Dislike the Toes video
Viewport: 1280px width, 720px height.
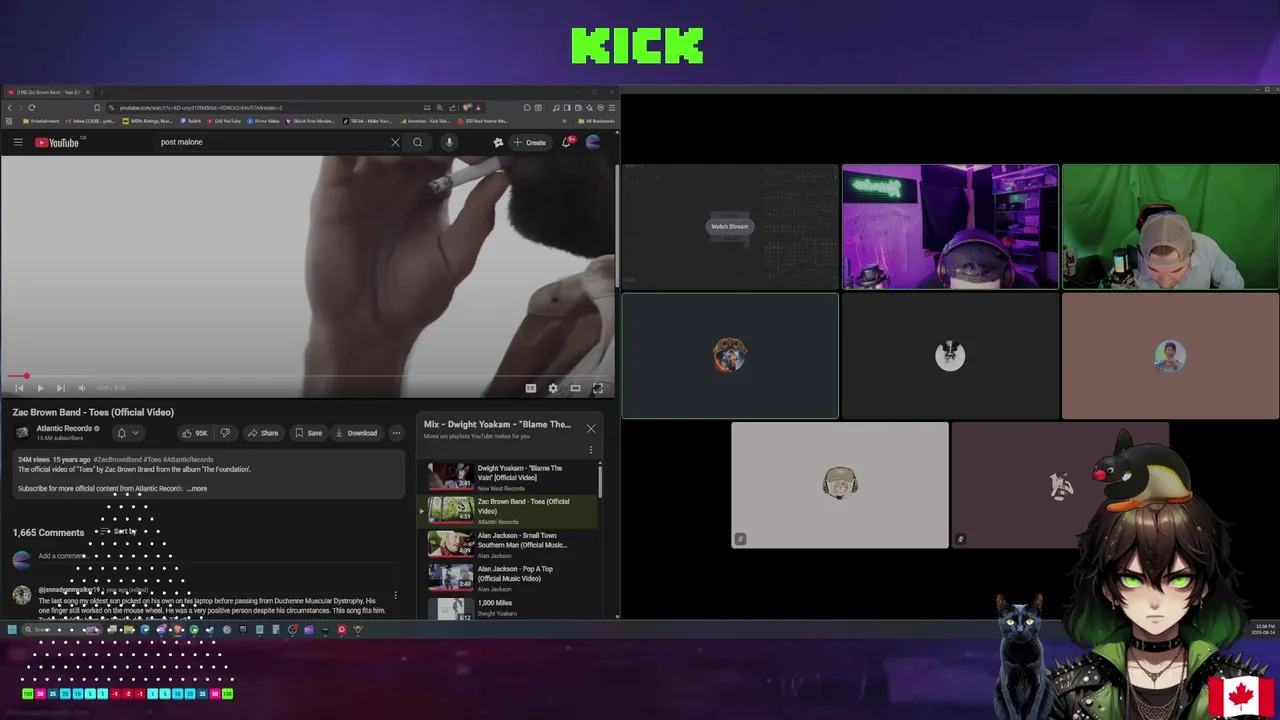225,433
